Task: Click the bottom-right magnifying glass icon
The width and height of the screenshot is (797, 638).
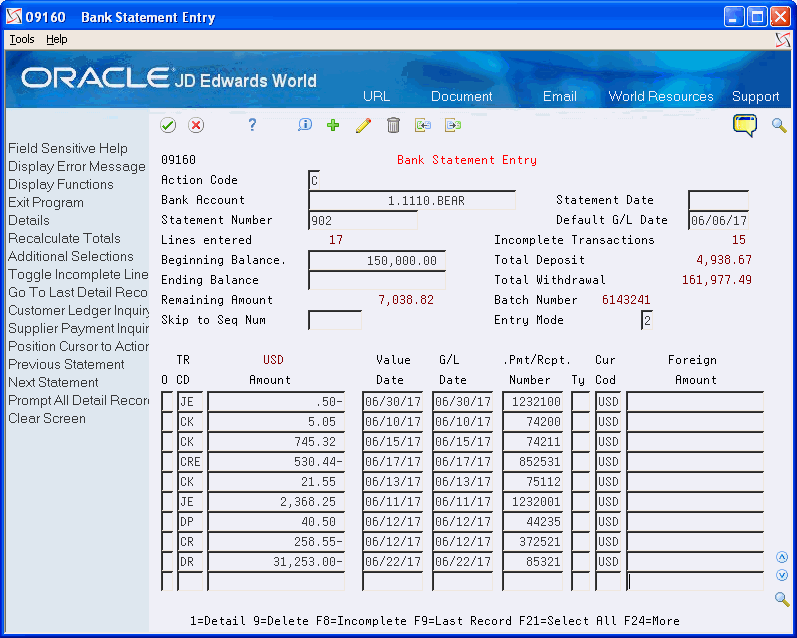Action: coord(782,599)
